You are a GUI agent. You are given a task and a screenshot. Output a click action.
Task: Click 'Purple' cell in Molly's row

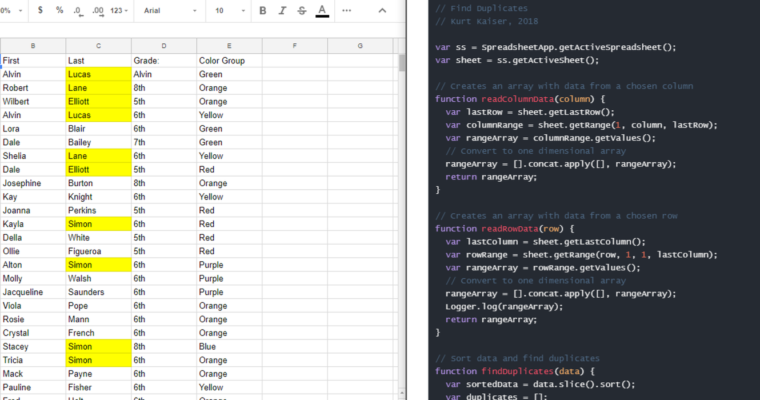[x=229, y=278]
